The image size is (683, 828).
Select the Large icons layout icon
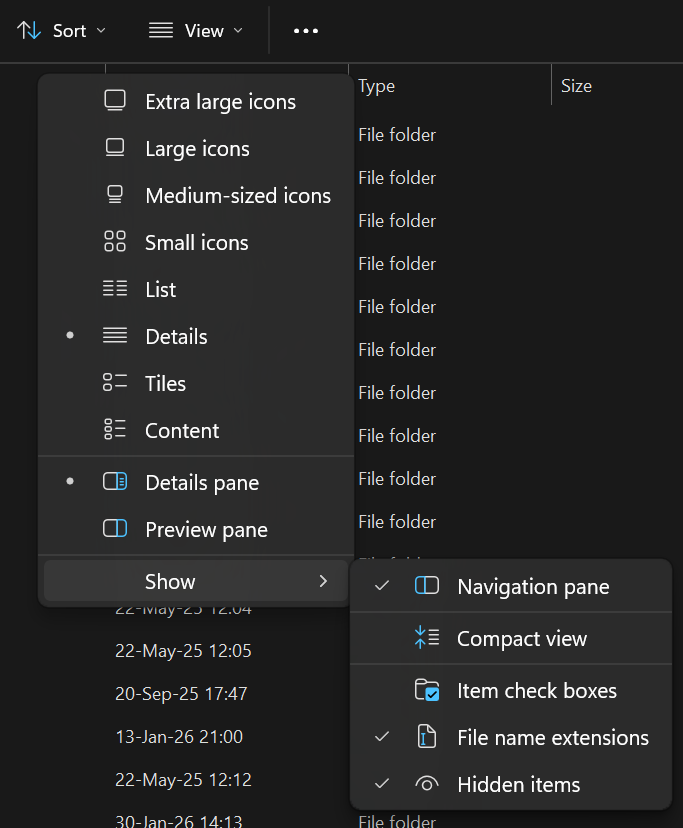[115, 148]
